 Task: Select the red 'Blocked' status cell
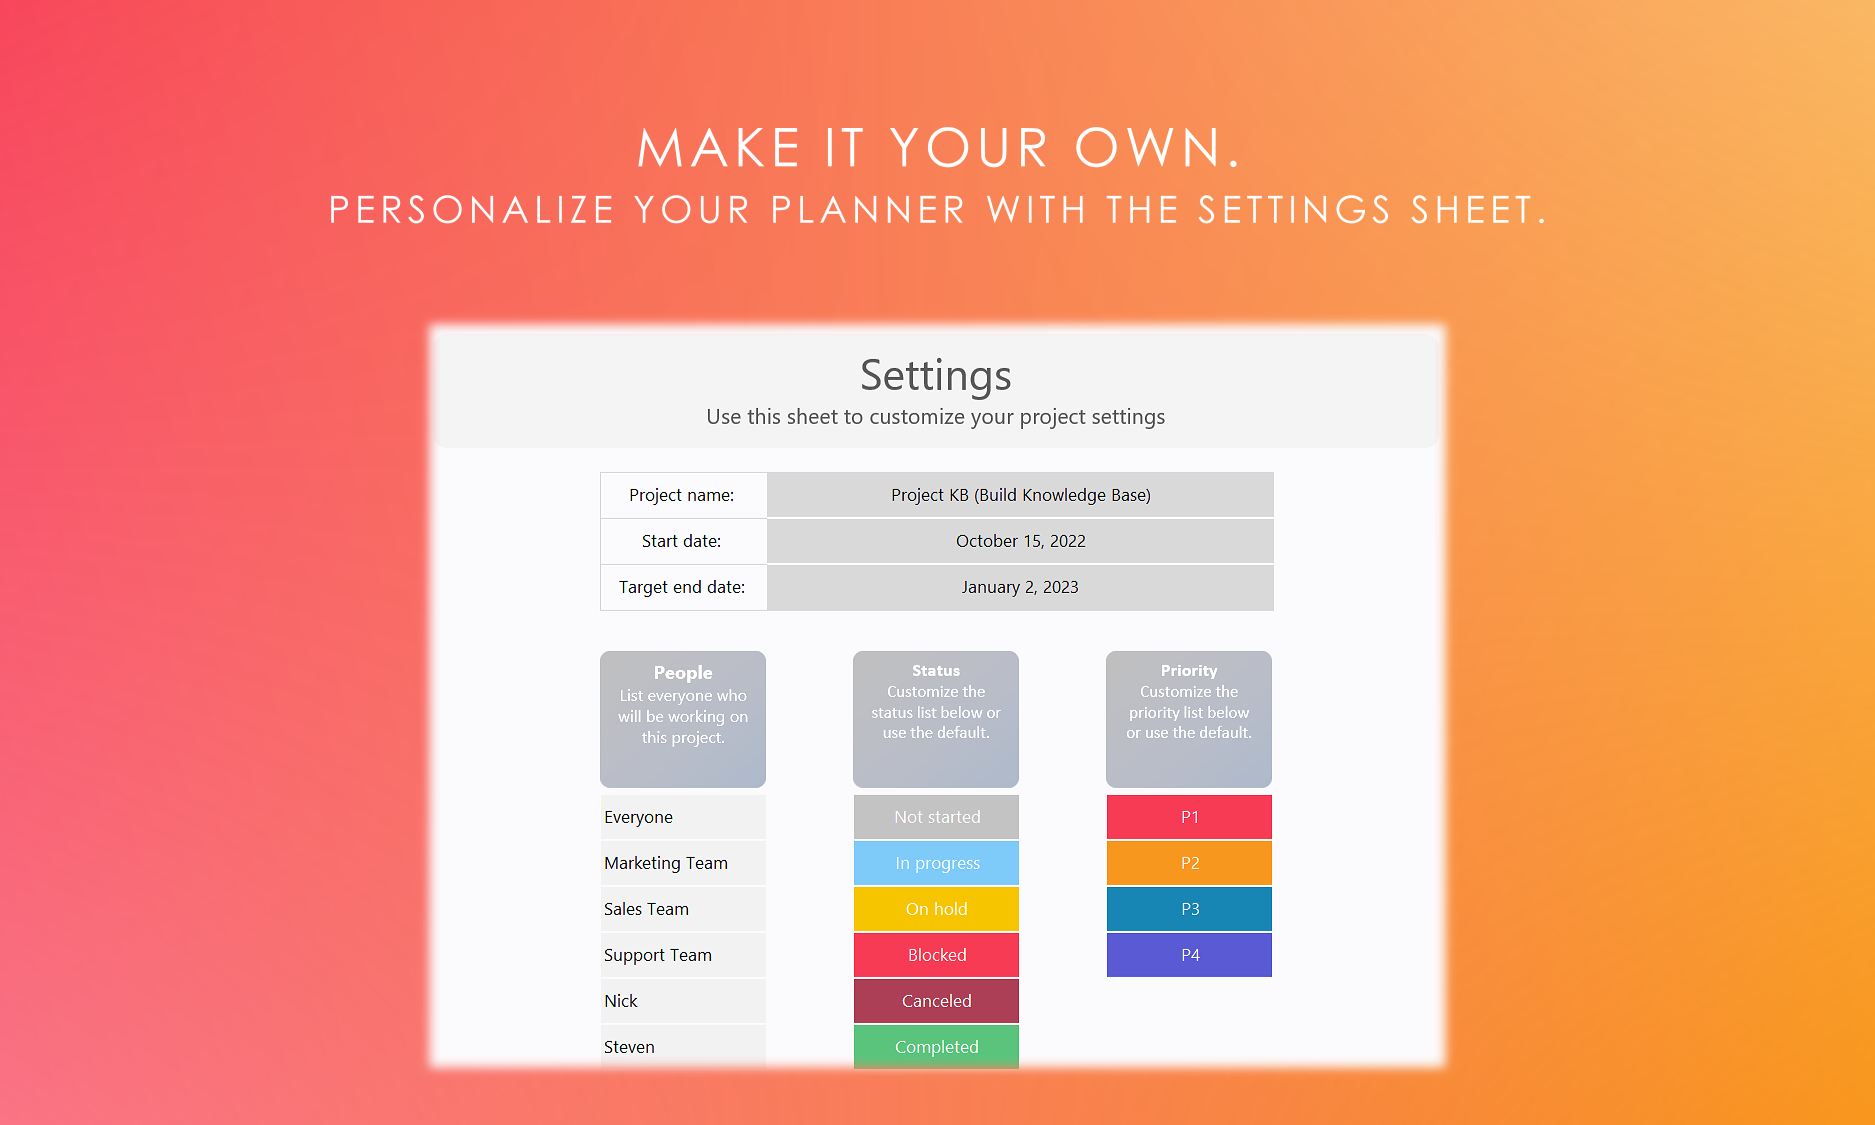coord(936,955)
